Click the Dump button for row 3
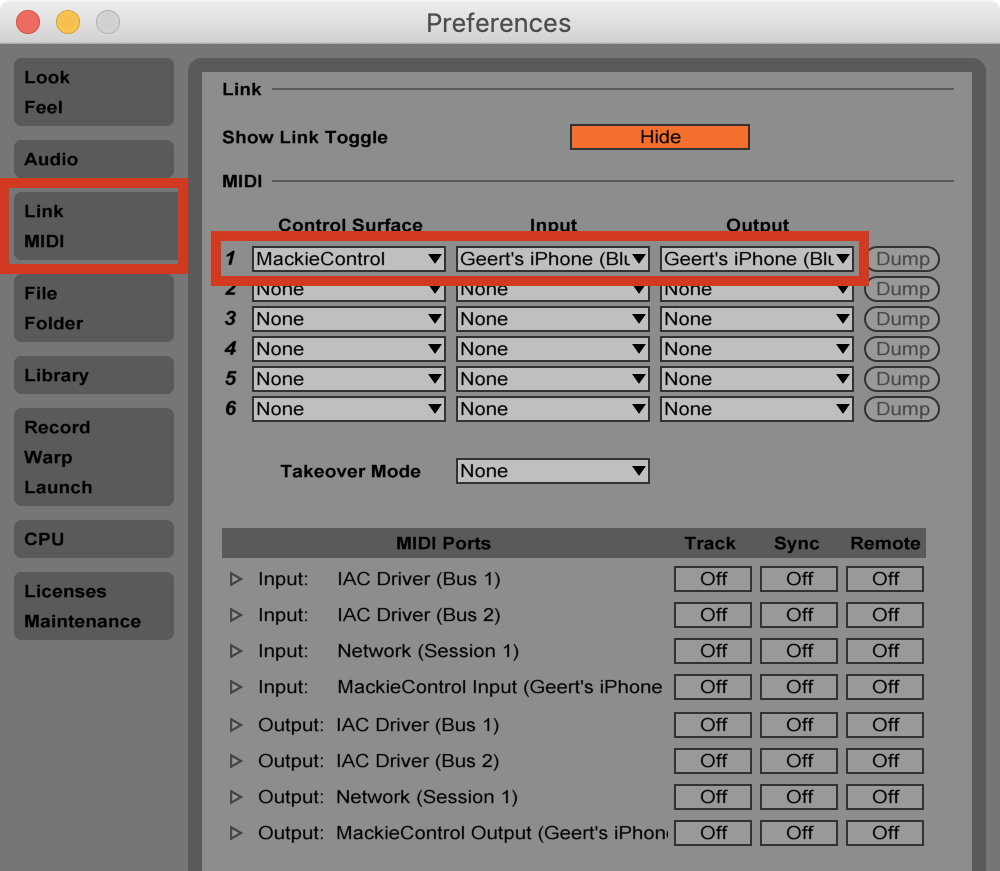The image size is (1000, 871). tap(902, 319)
